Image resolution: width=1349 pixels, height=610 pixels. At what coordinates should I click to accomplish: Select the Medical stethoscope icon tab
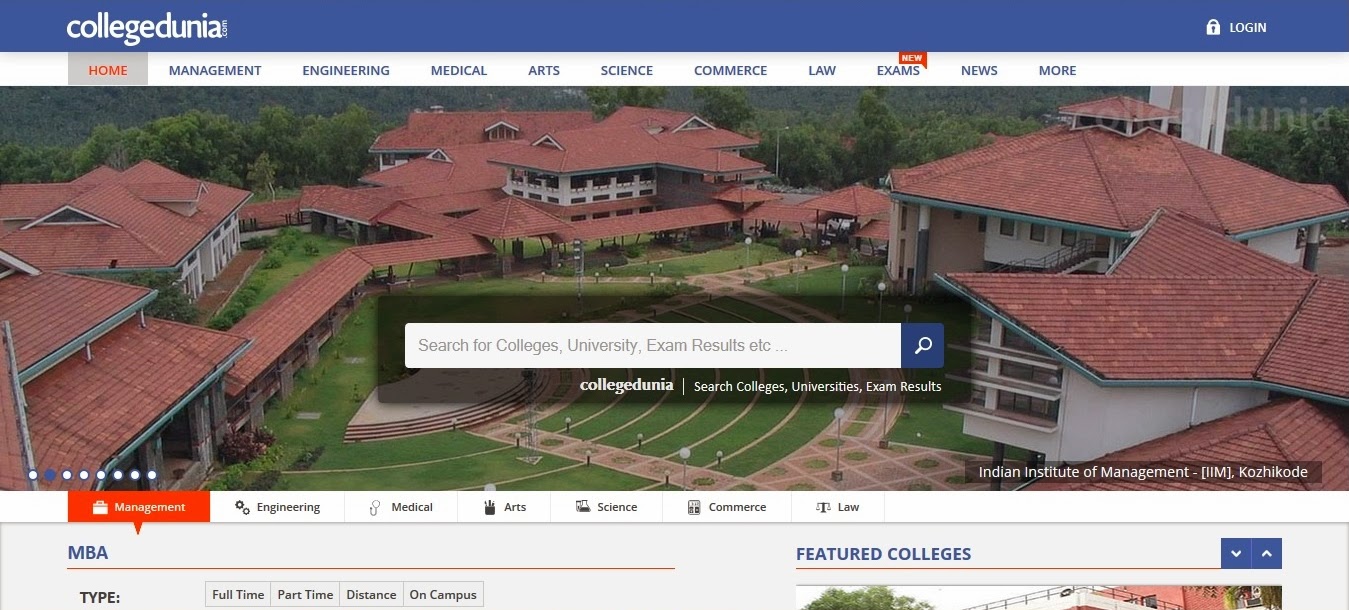point(401,507)
